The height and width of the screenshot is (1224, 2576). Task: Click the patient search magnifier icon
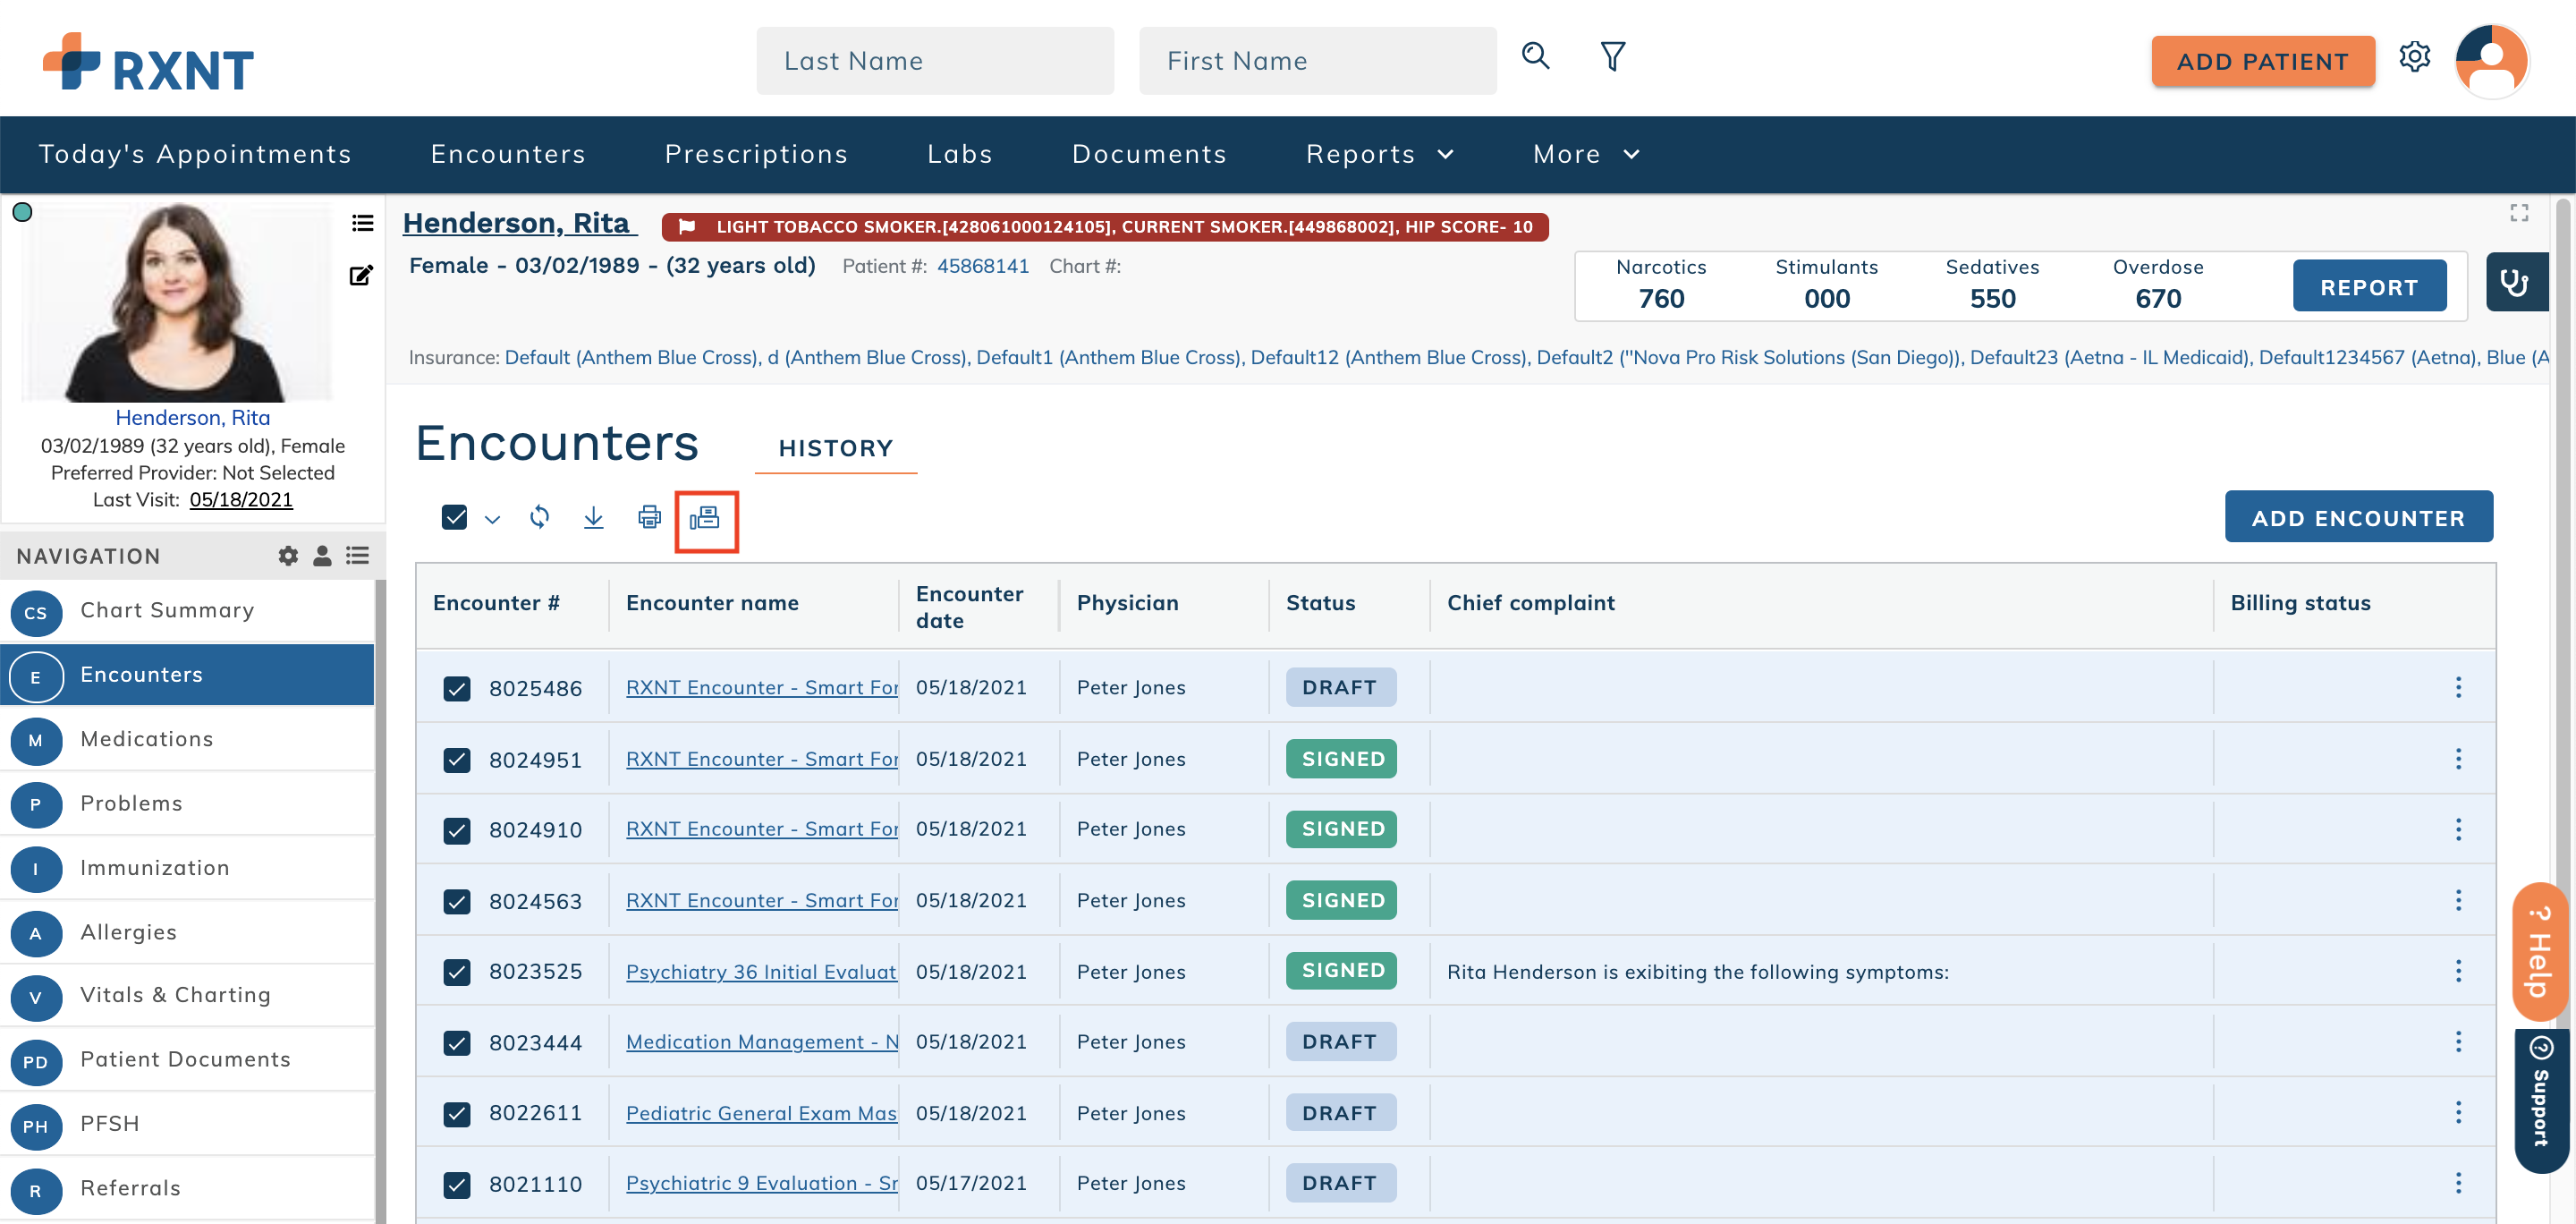coord(1535,57)
